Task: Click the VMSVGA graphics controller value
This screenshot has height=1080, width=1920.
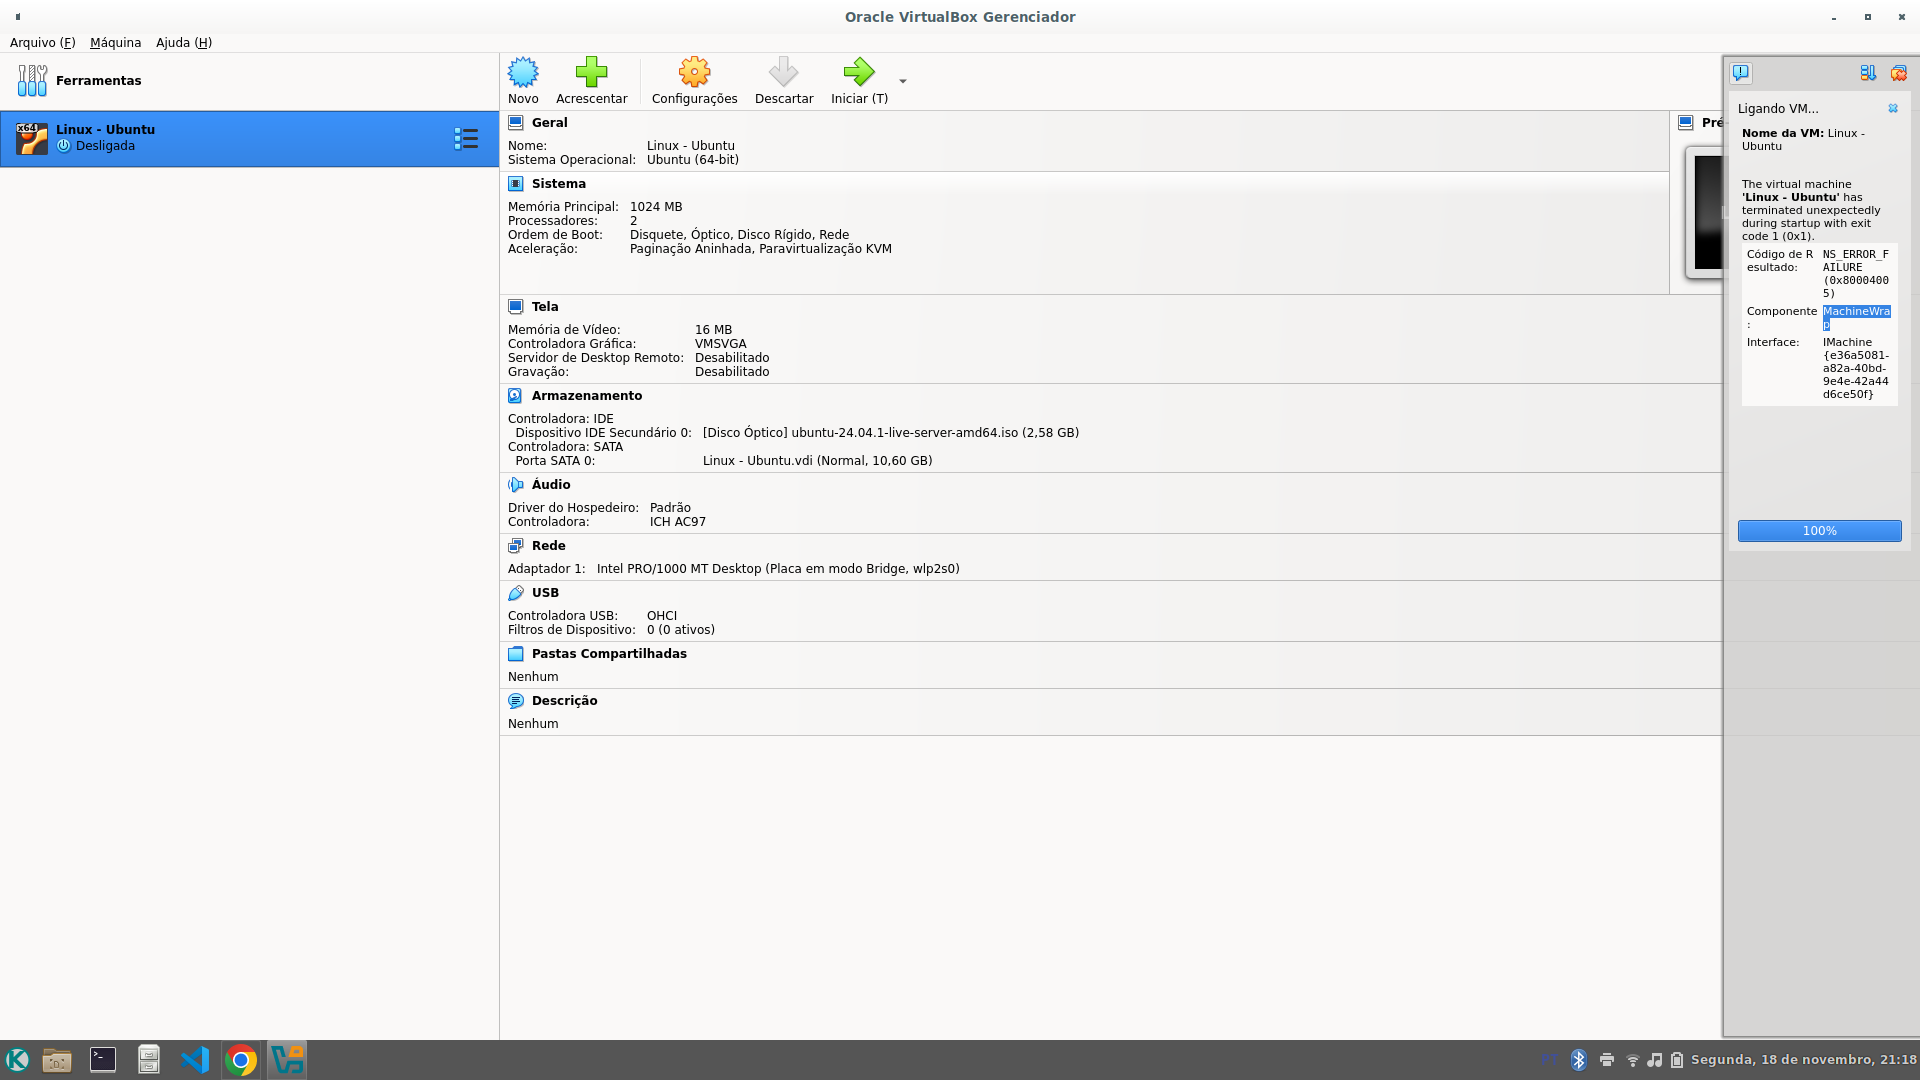Action: pyautogui.click(x=720, y=343)
